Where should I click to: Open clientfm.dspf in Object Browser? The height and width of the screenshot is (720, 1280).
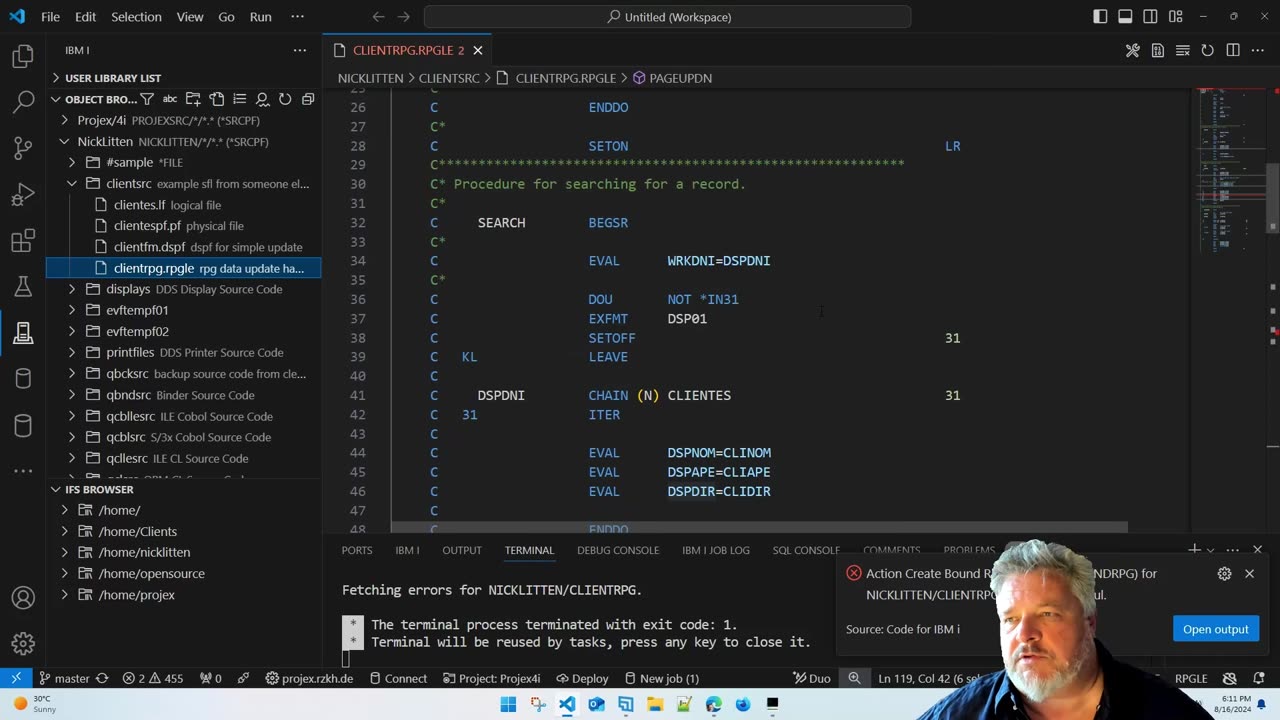coord(208,247)
